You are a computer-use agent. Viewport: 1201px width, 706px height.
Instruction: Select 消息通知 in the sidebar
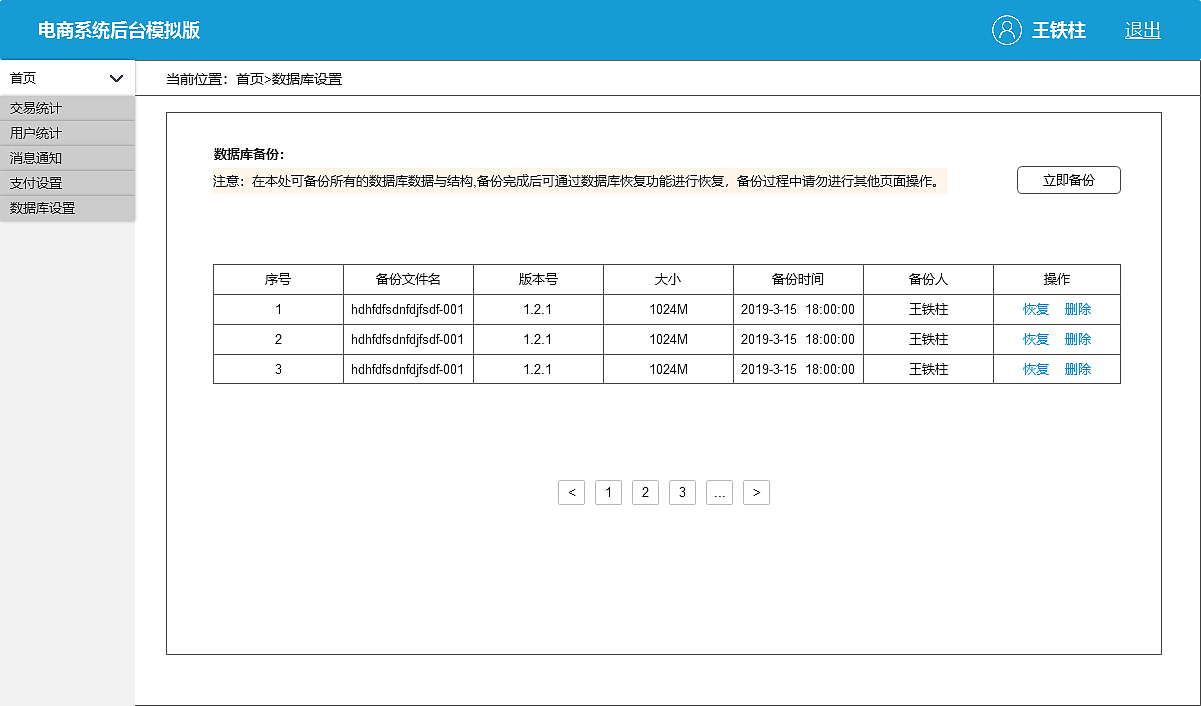coord(35,157)
